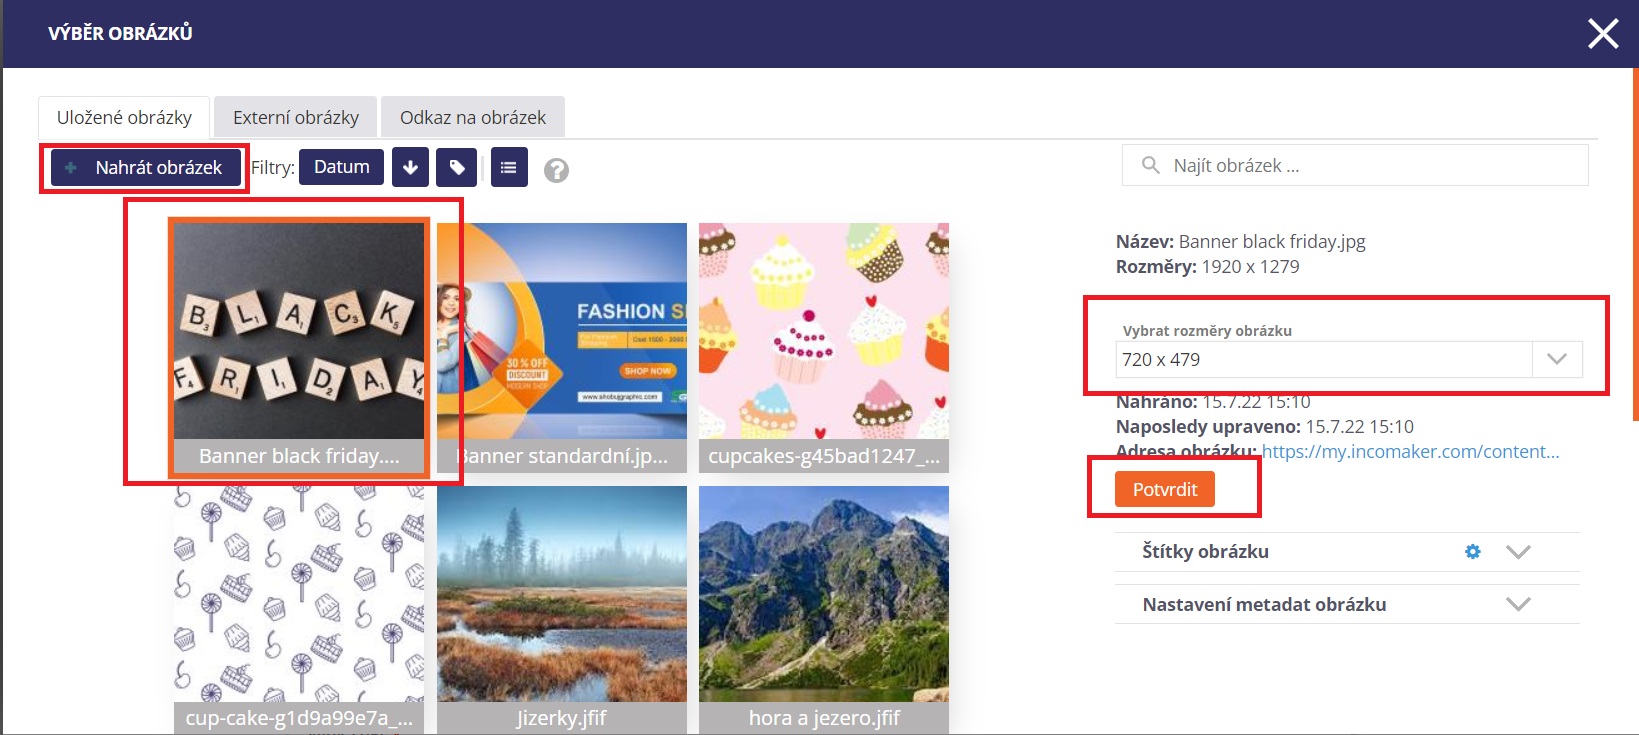
Task: Click the Nahrát obrázek button
Action: pyautogui.click(x=146, y=168)
